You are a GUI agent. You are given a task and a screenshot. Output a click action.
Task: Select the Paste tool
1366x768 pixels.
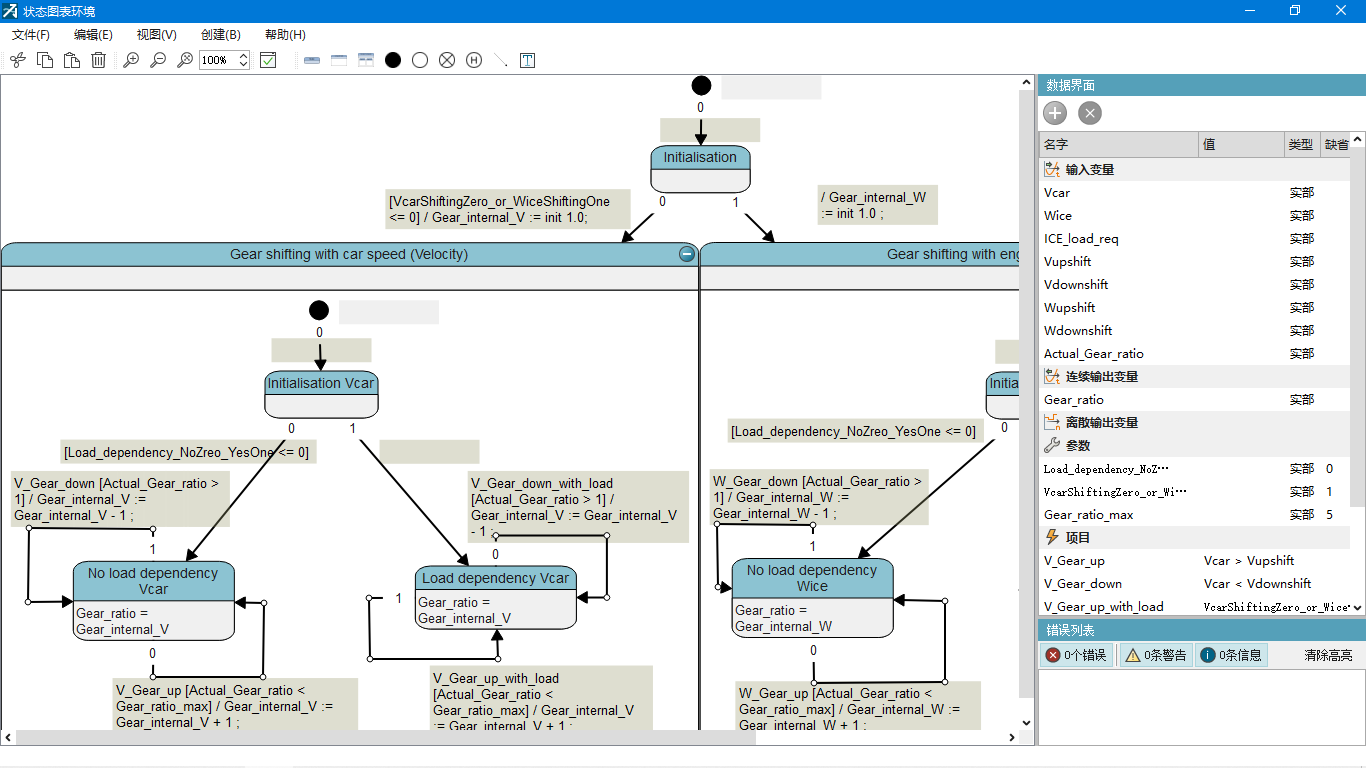point(71,60)
